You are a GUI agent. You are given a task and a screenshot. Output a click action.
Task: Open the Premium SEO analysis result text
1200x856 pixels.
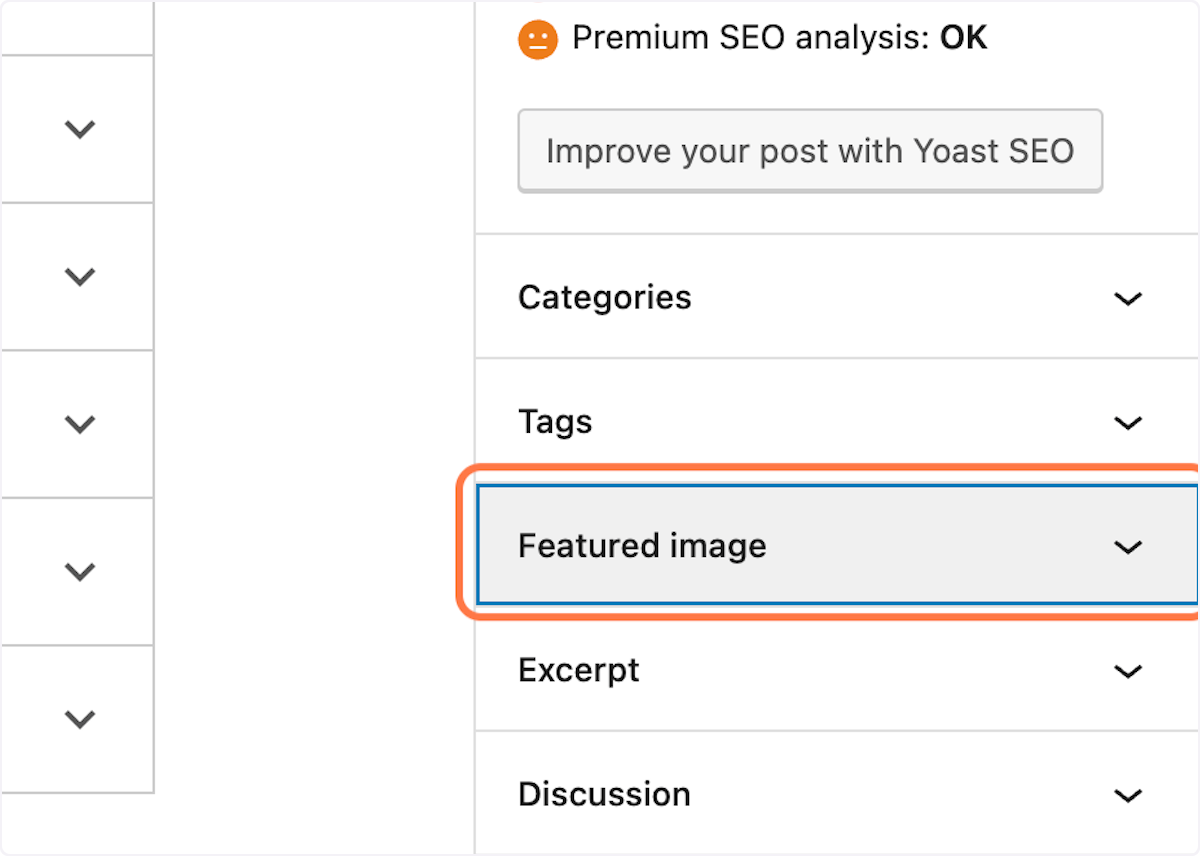[779, 38]
